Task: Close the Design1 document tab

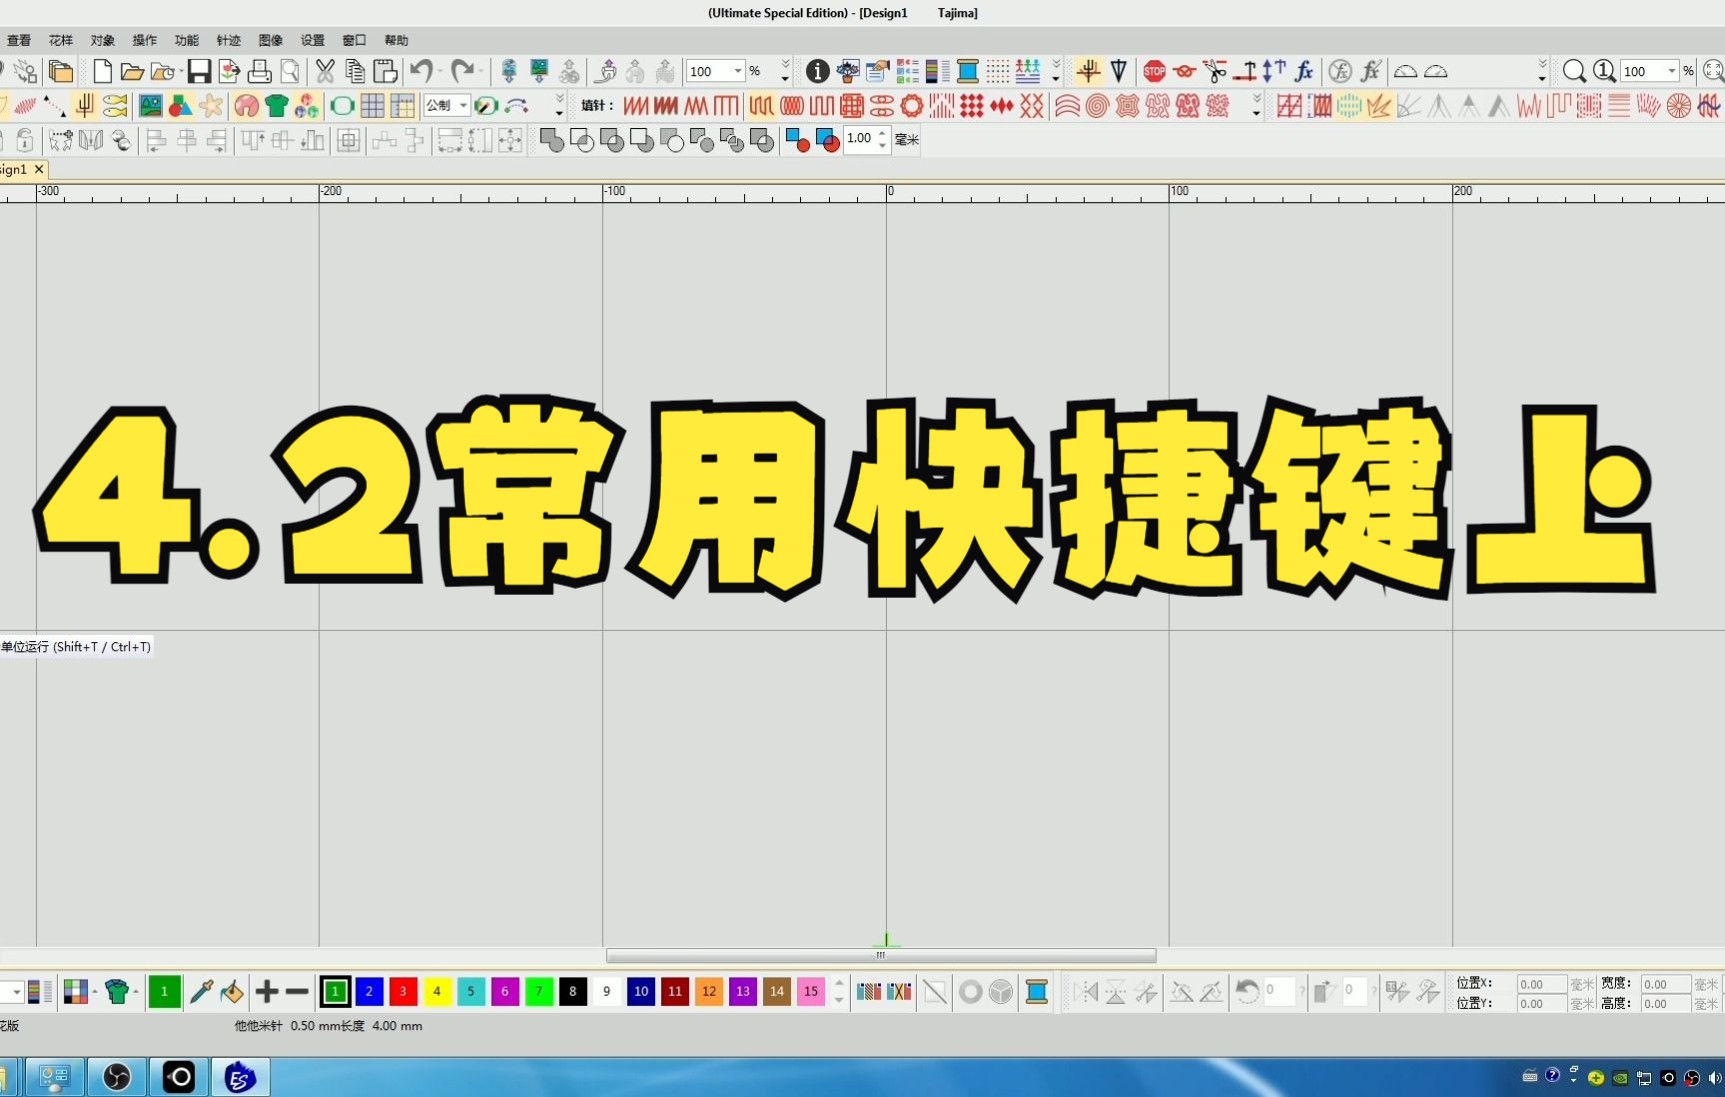Action: (x=39, y=169)
